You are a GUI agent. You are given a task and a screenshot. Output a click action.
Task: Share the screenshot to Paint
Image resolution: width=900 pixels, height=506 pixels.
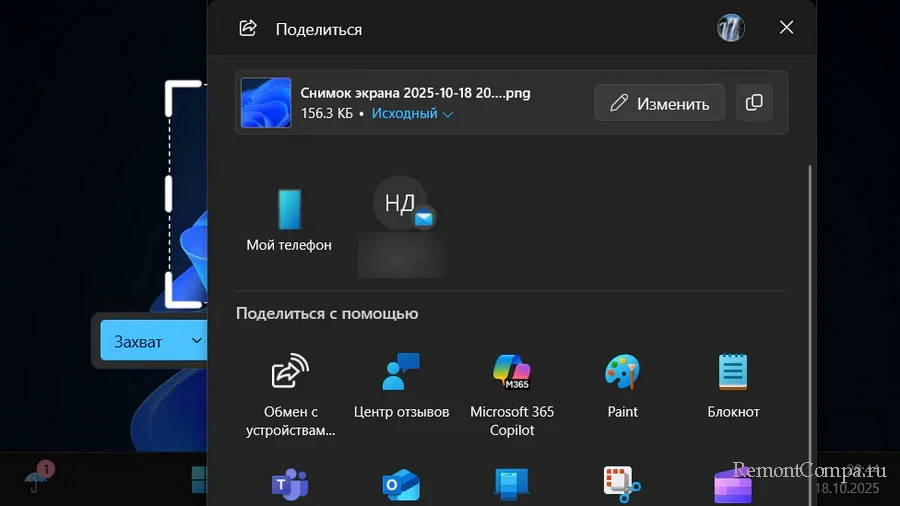[622, 387]
